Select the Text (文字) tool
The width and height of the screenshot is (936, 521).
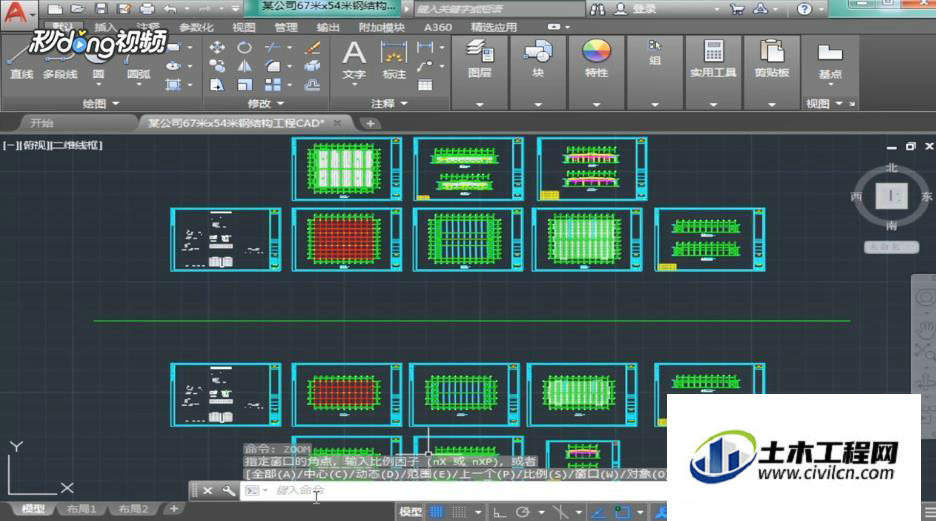[354, 60]
